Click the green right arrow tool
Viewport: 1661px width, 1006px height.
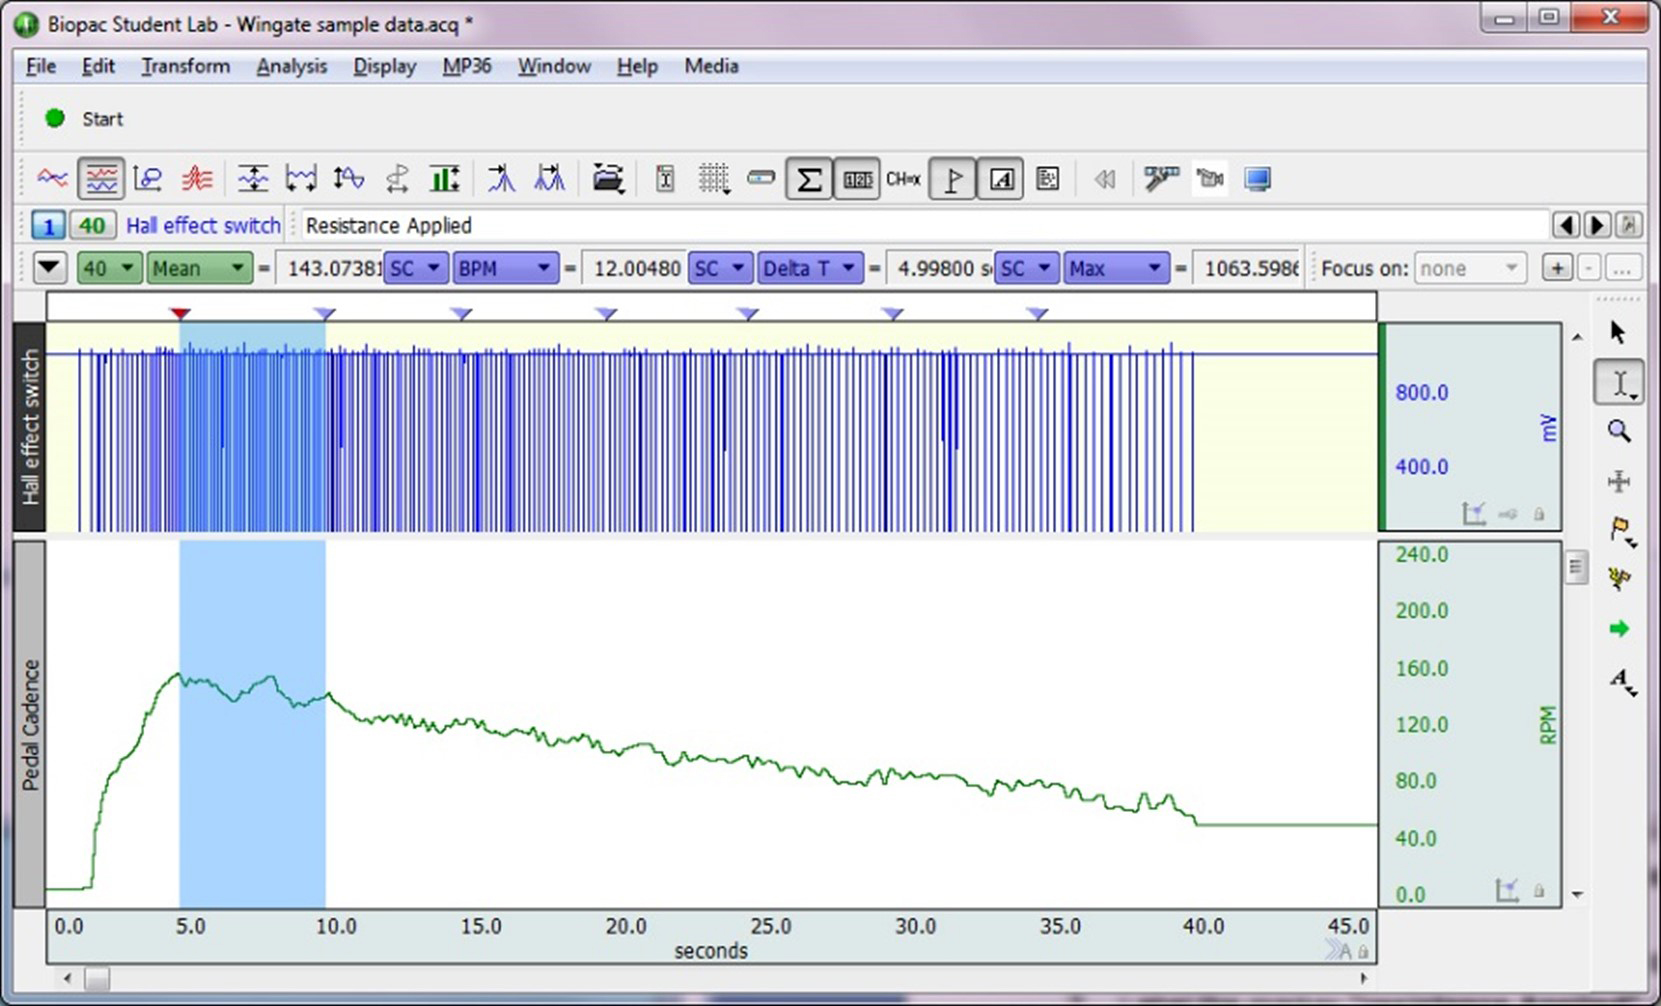point(1619,629)
